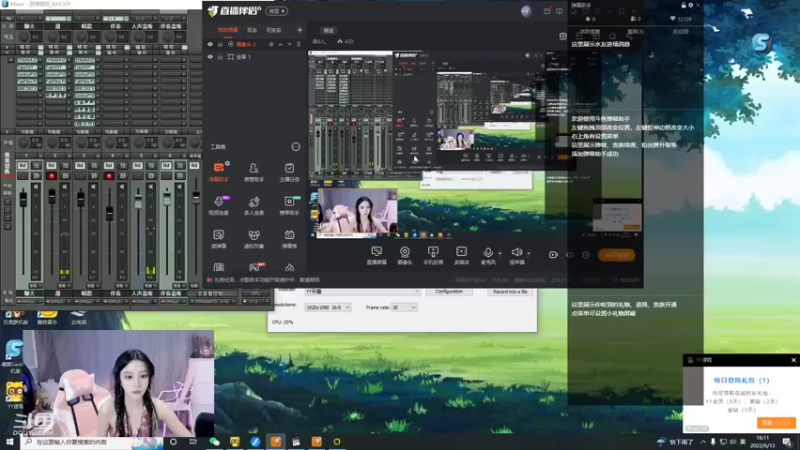Hide the 摄像头 2 source with its eye icon
Viewport: 800px width, 450px height.
210,44
